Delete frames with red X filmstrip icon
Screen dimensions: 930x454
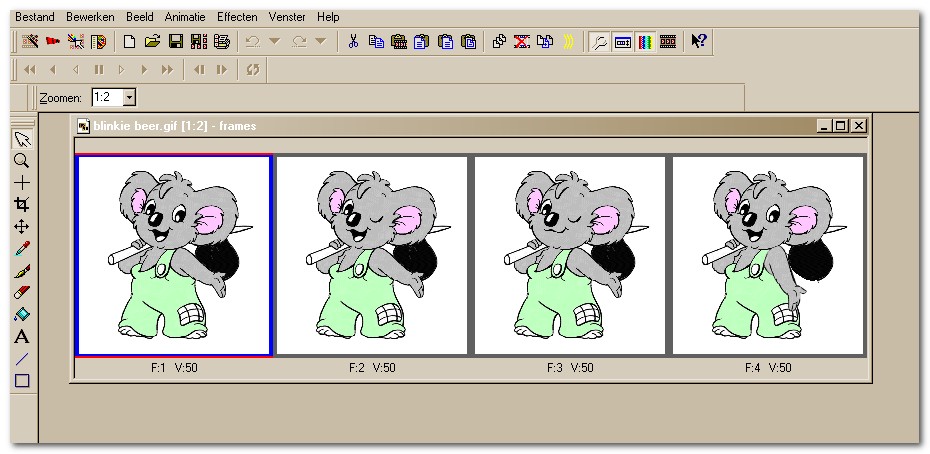click(x=522, y=42)
